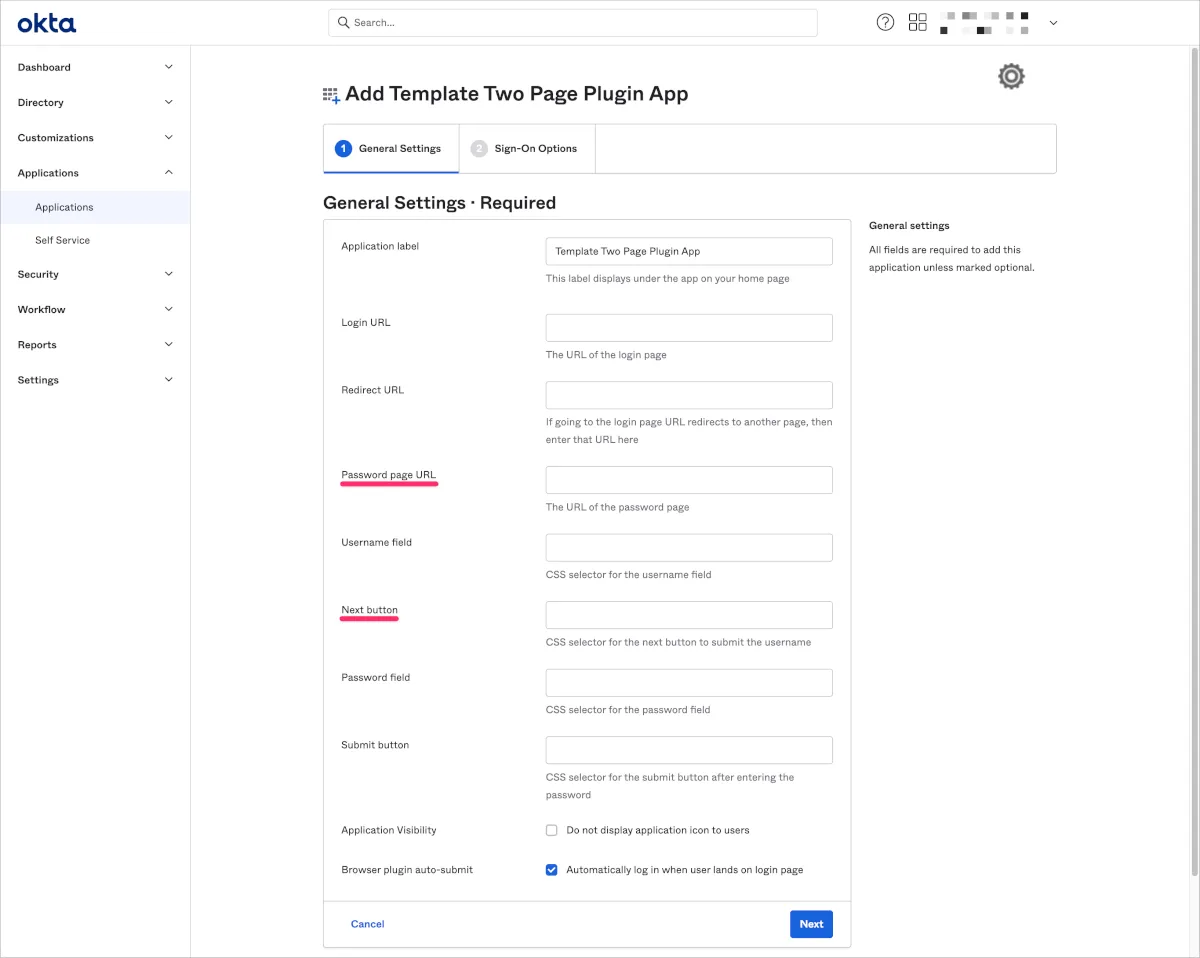Click the add-app icon beside the title
The image size is (1200, 958).
pyautogui.click(x=331, y=95)
